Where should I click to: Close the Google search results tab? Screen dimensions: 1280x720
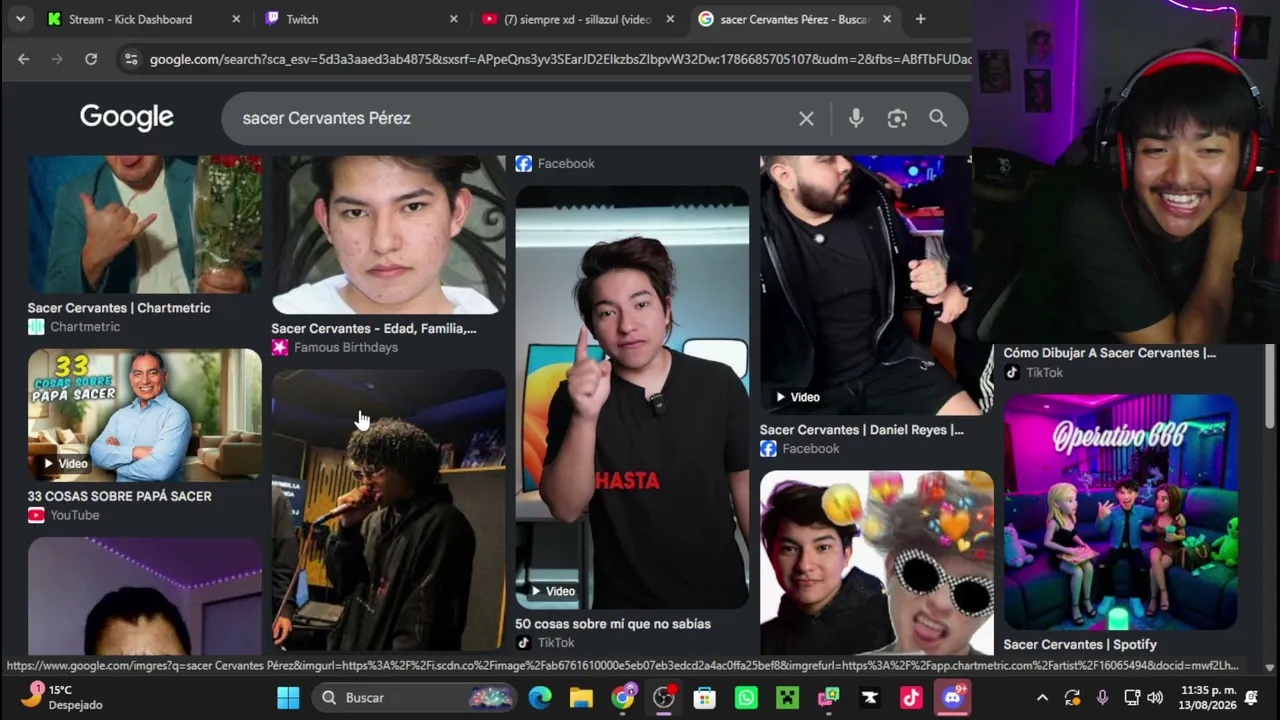coord(886,19)
